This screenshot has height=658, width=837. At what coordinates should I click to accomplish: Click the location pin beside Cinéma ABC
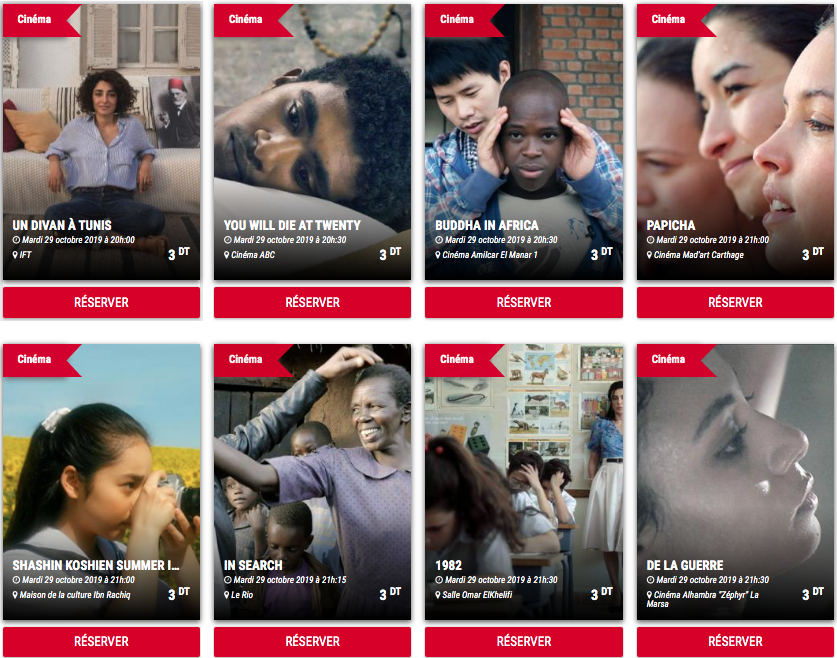point(226,255)
